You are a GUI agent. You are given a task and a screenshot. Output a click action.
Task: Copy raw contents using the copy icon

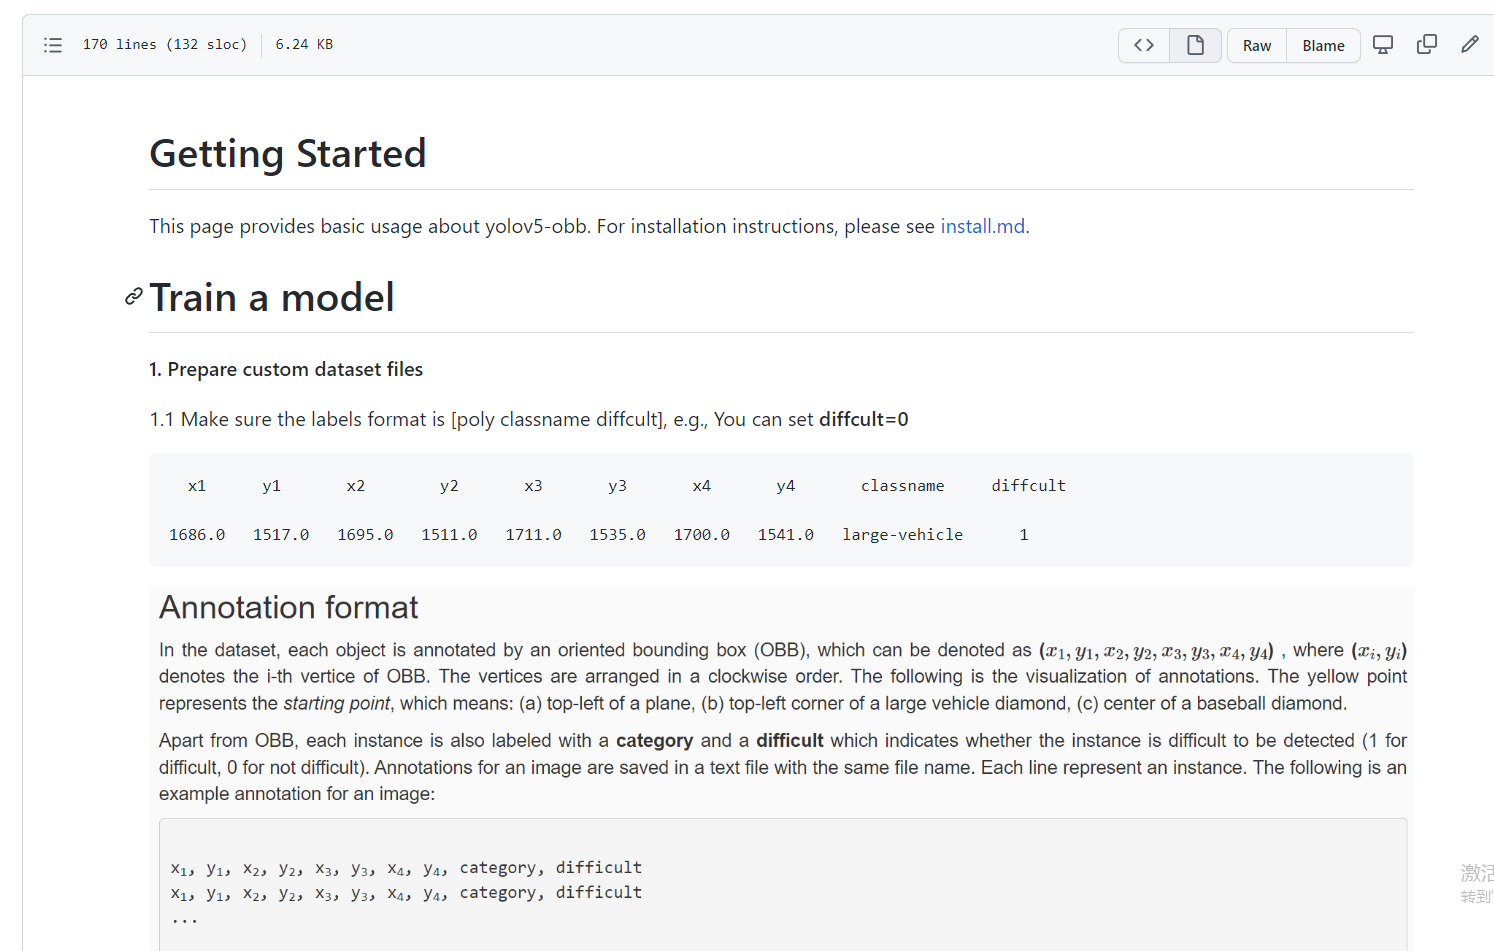click(1427, 44)
